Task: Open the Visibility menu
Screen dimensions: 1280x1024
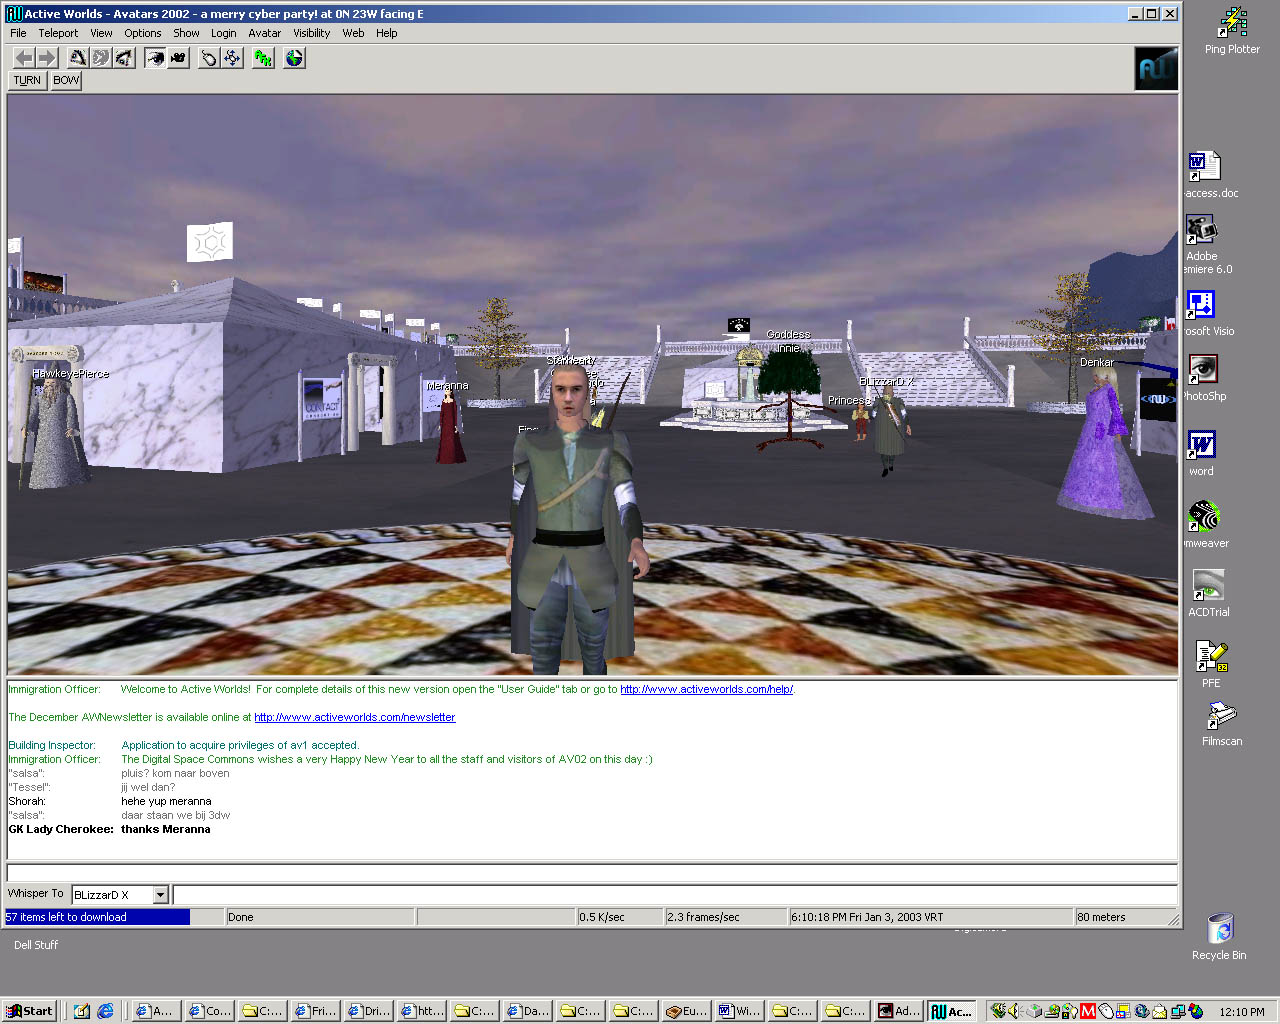Action: (x=311, y=33)
